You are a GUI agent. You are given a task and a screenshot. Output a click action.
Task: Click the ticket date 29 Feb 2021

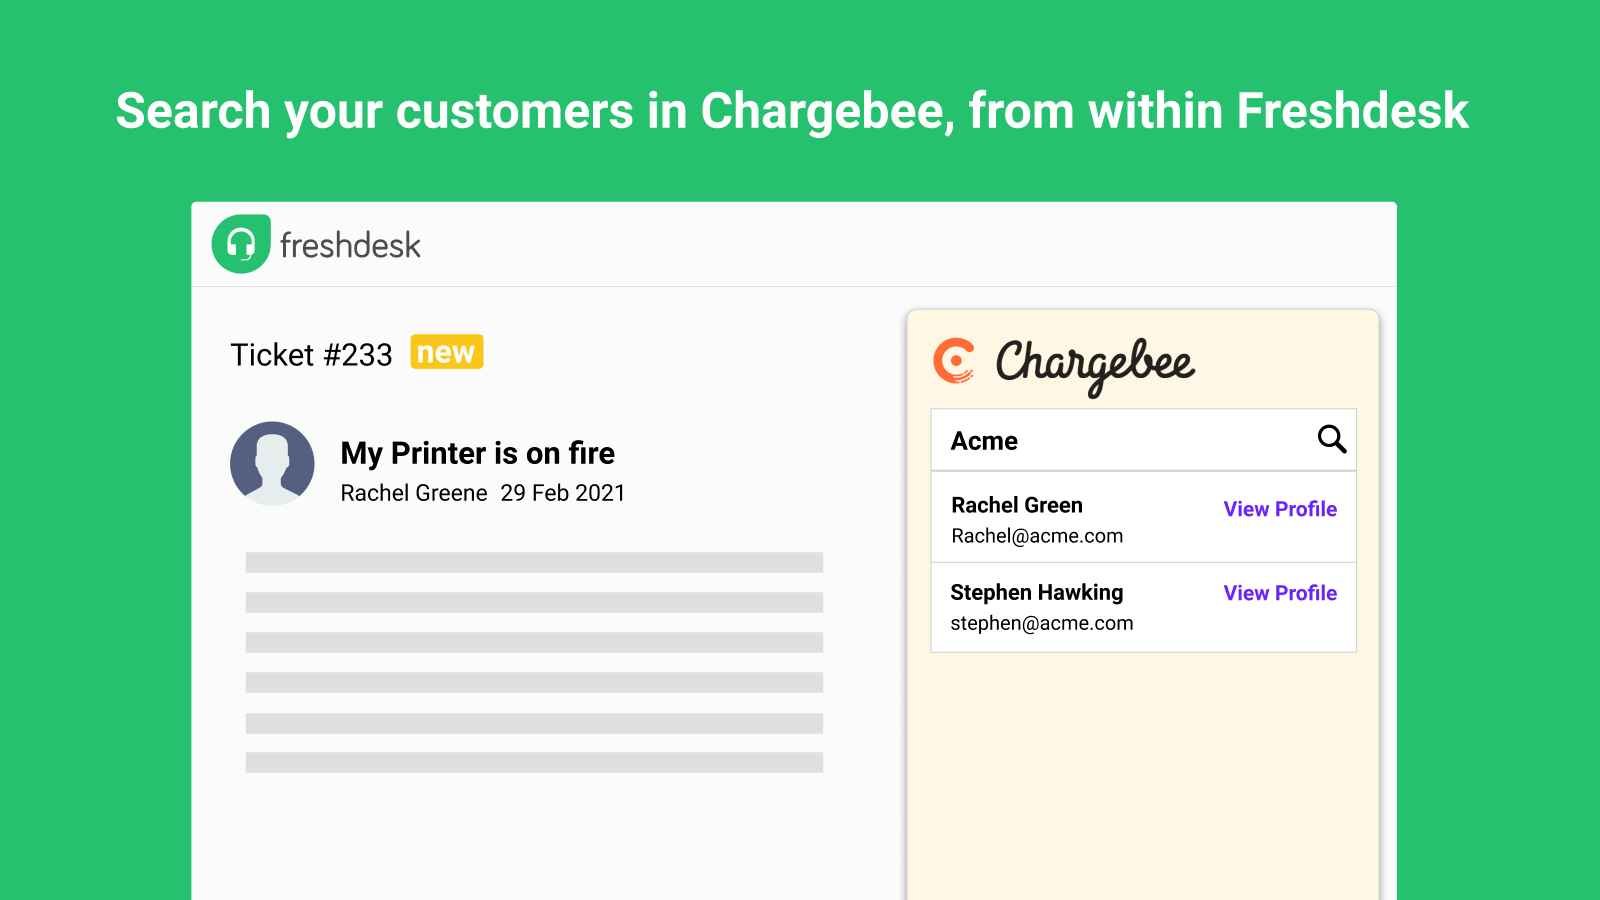(562, 493)
